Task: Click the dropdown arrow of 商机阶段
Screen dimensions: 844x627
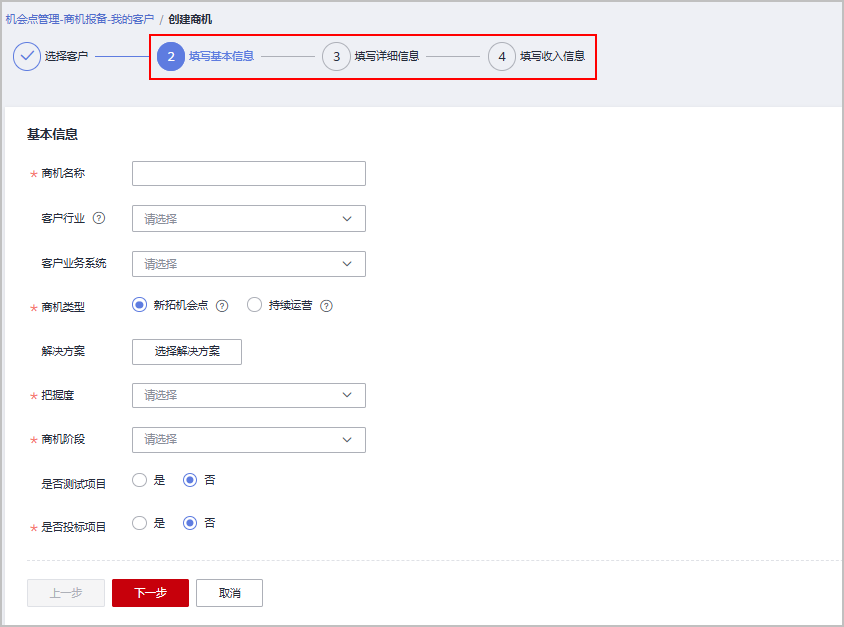Action: pos(347,440)
